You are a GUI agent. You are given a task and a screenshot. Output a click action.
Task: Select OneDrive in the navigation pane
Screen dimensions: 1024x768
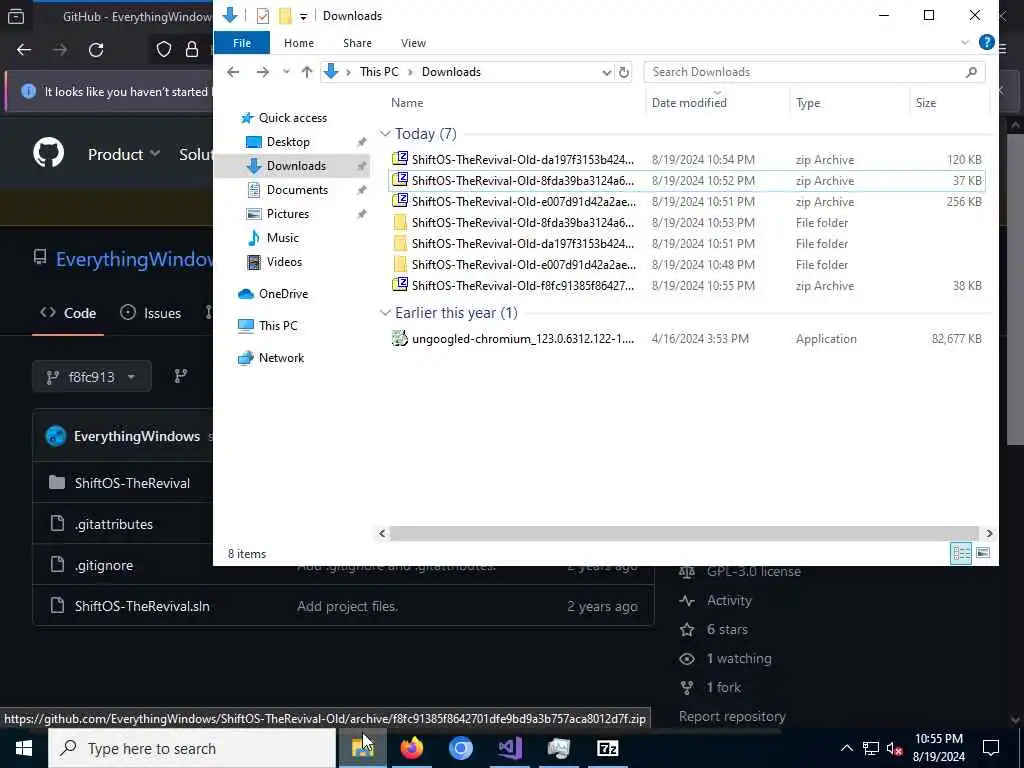point(283,294)
